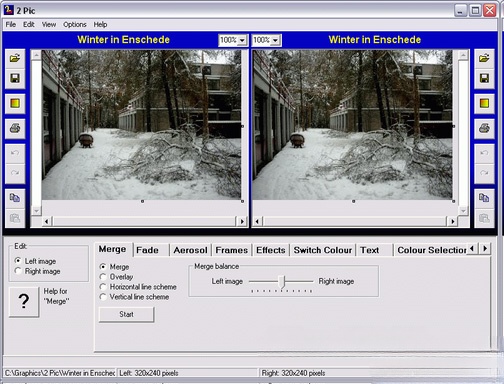This screenshot has width=504, height=384.
Task: Copy the right image
Action: [x=484, y=198]
